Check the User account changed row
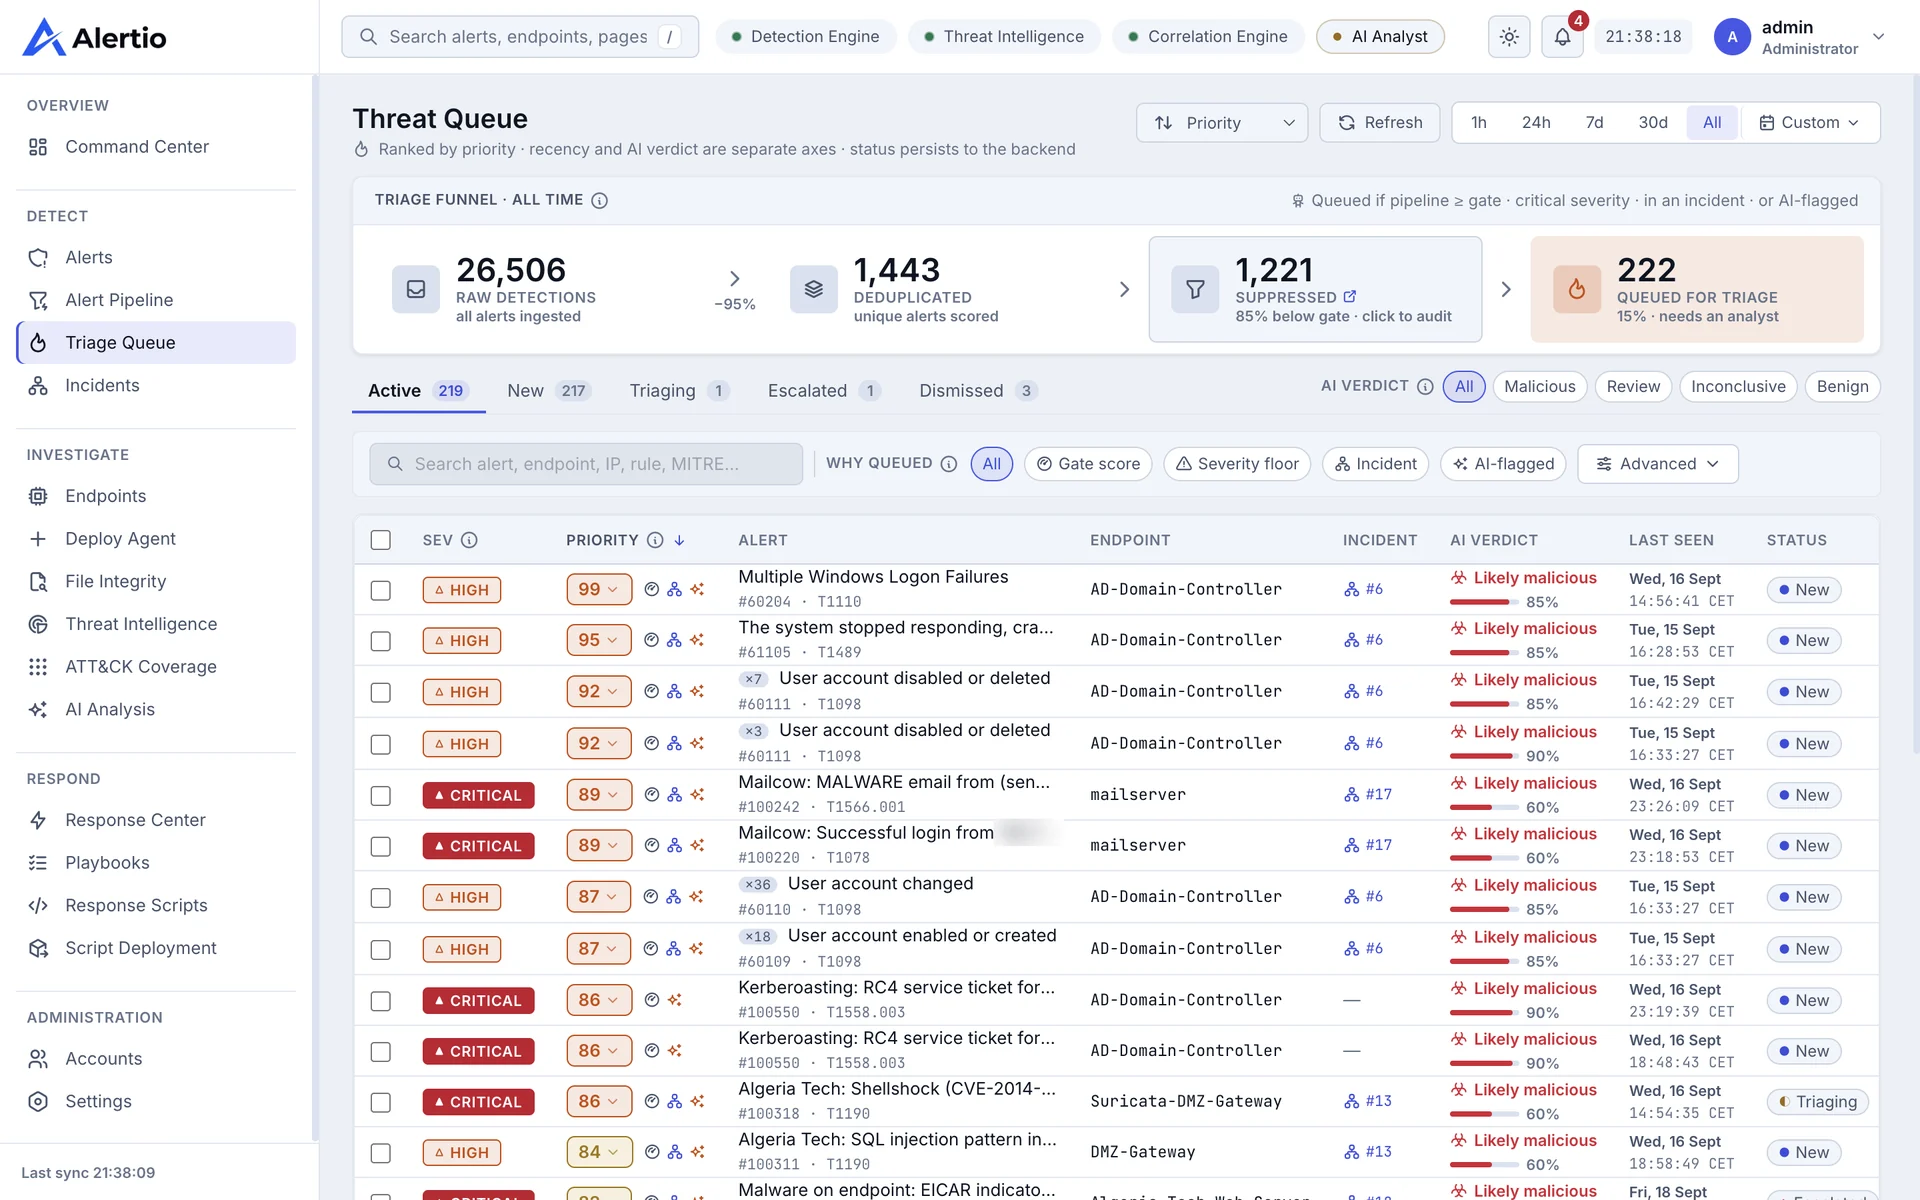This screenshot has height=1200, width=1920. pos(381,898)
